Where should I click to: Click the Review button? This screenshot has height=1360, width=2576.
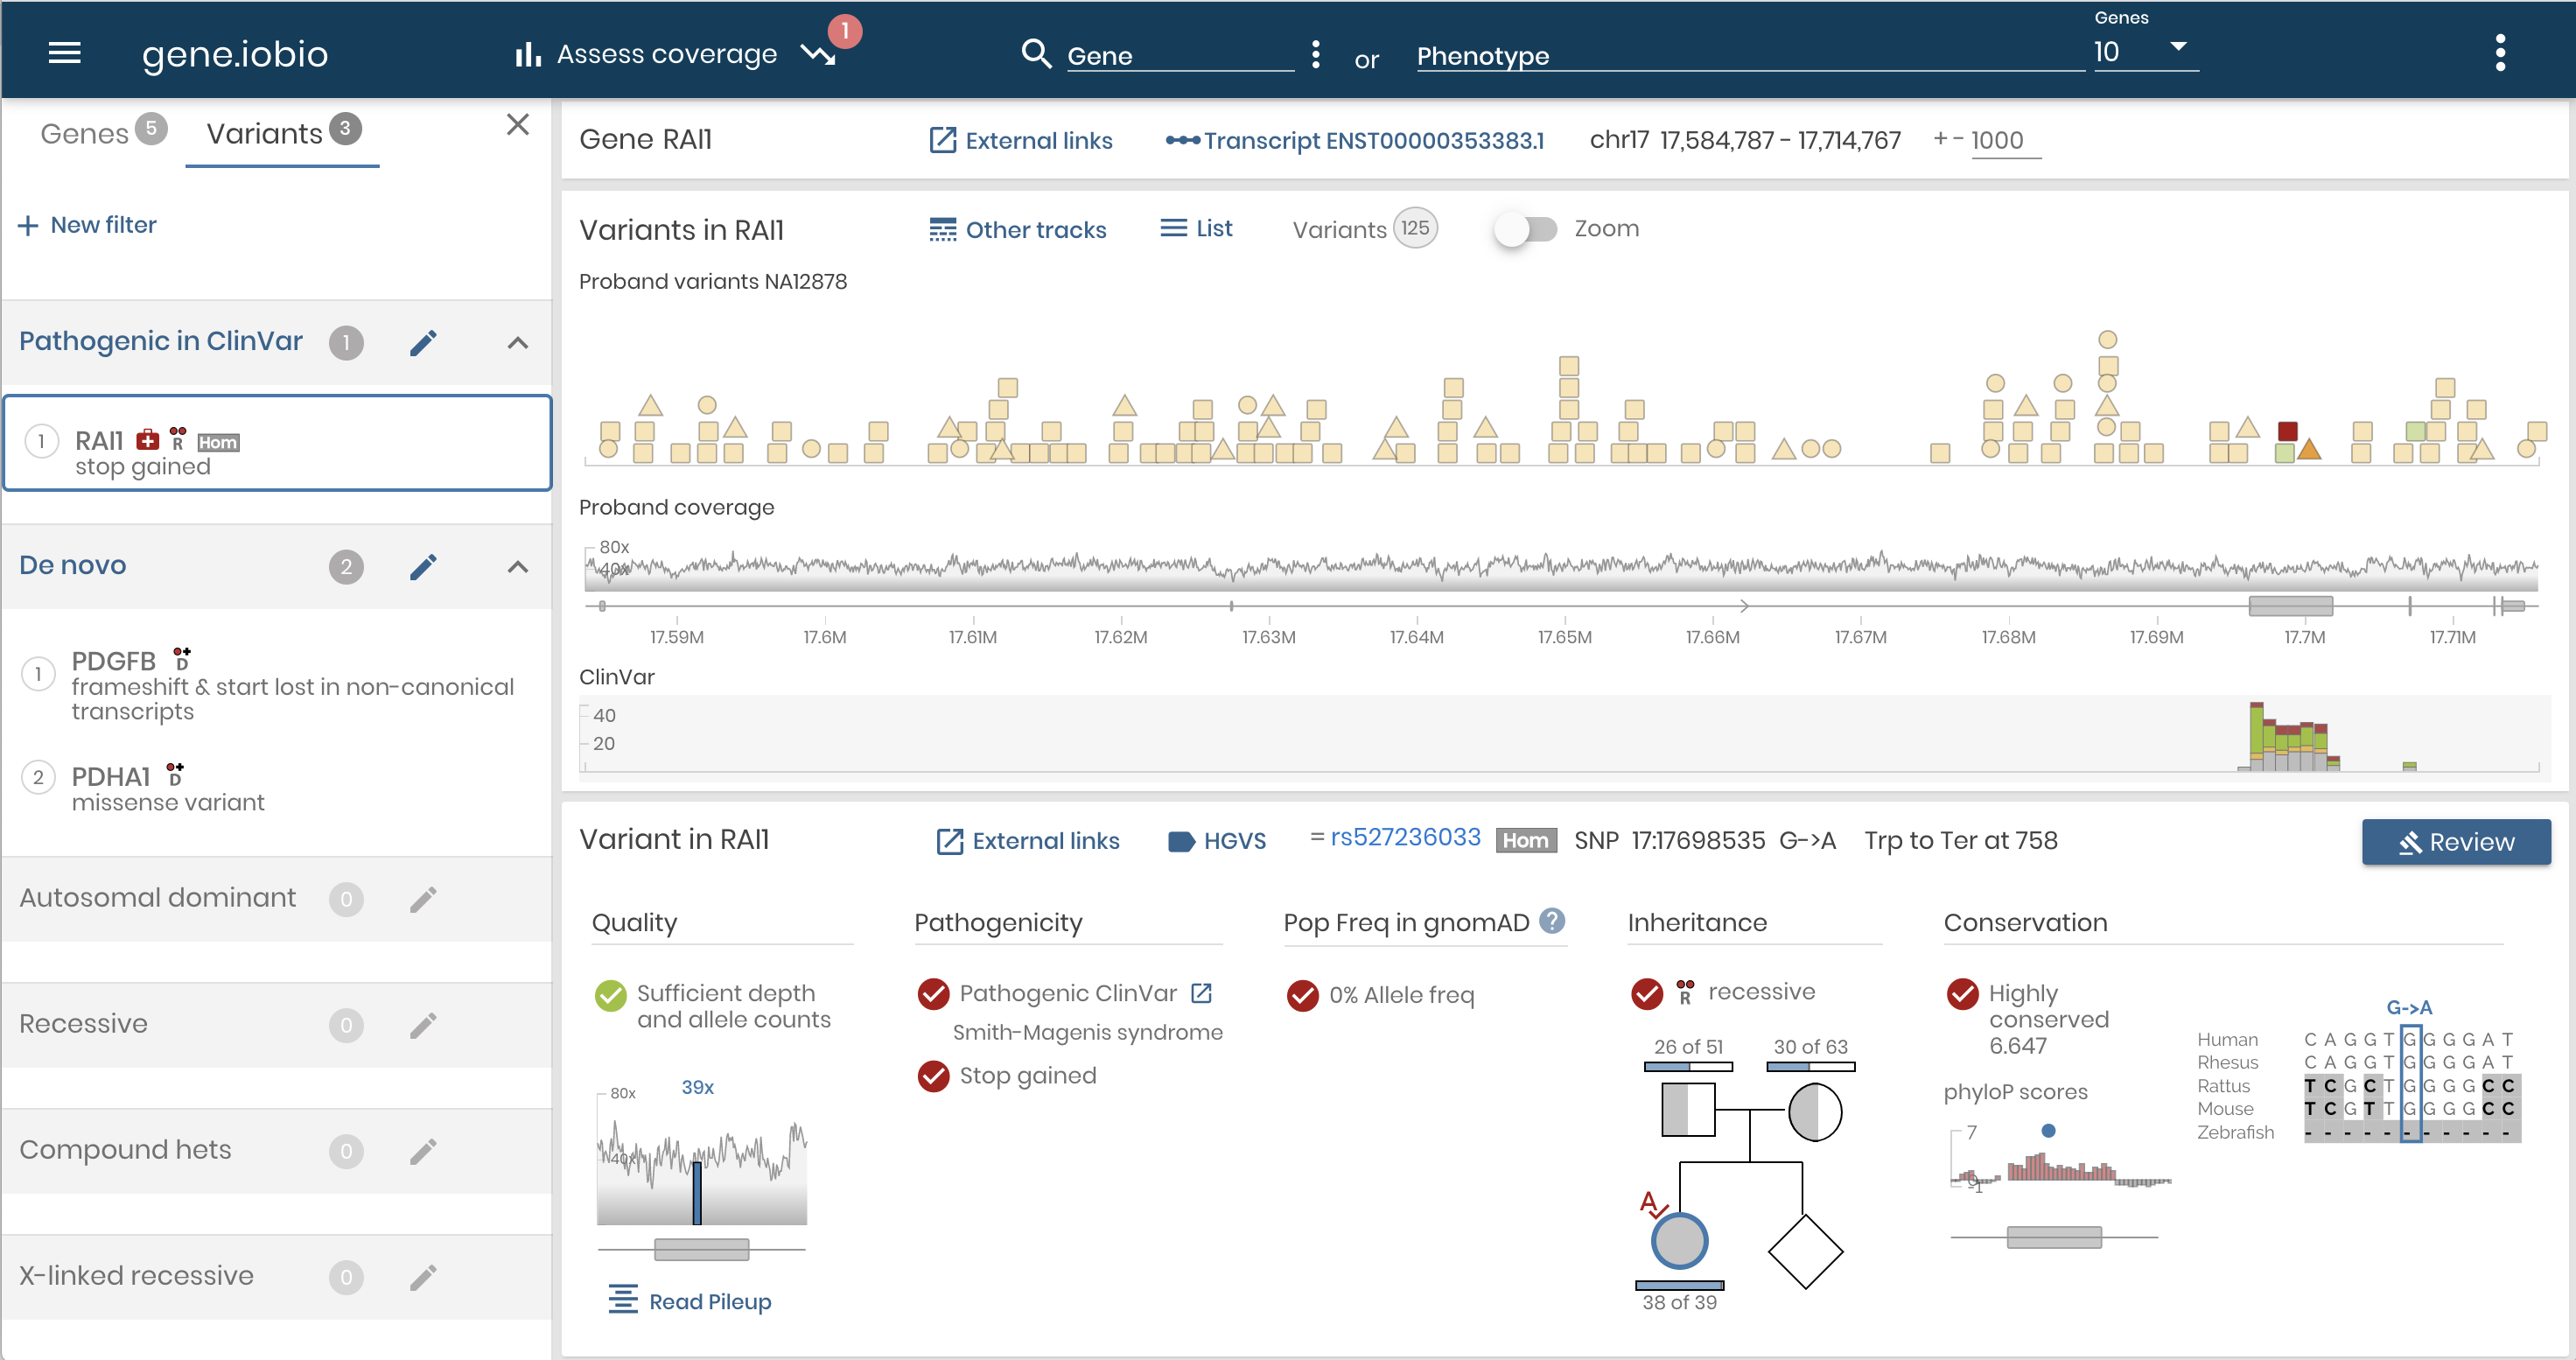pos(2455,842)
